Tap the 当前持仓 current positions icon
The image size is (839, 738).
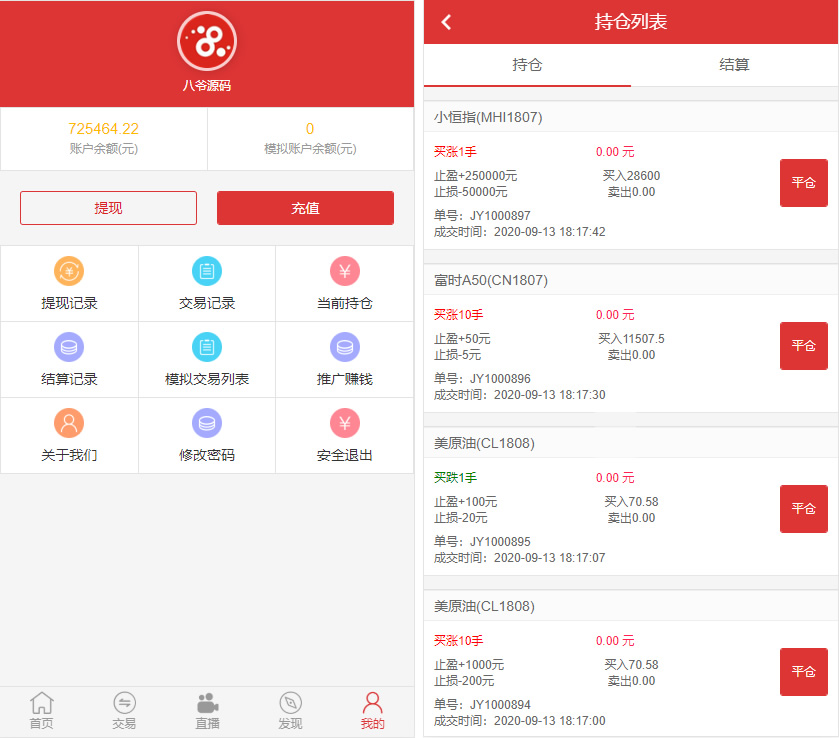[344, 271]
